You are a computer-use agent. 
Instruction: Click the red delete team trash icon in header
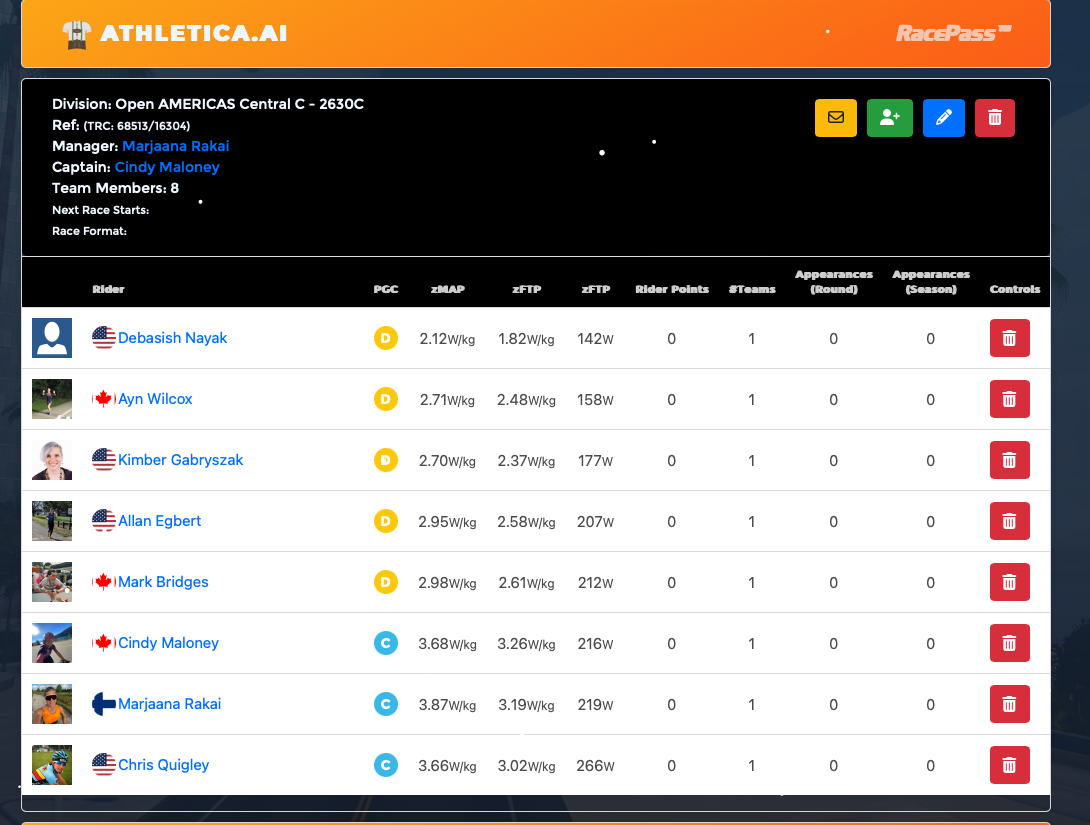995,117
